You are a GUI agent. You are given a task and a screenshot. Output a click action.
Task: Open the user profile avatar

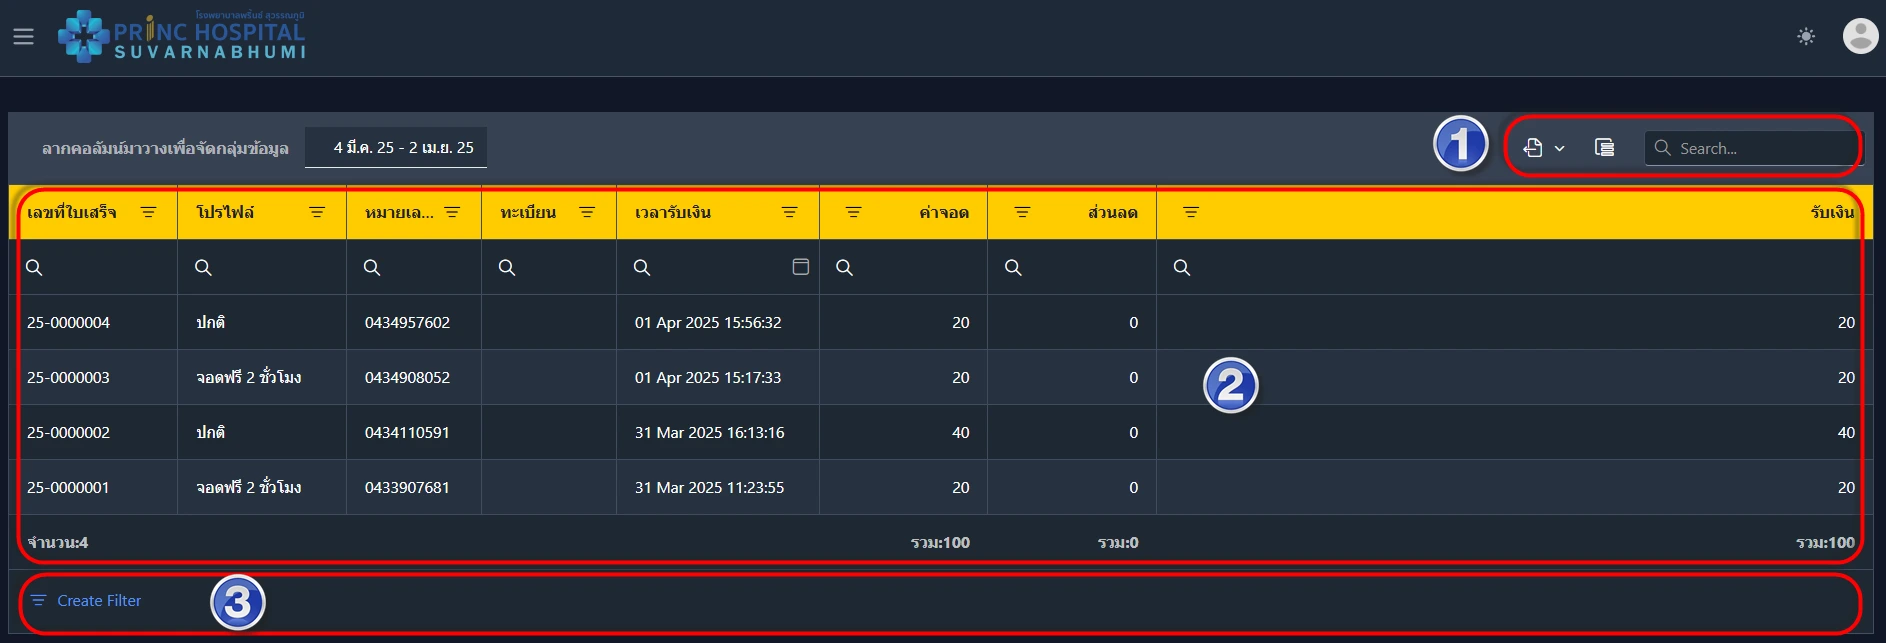pos(1859,37)
